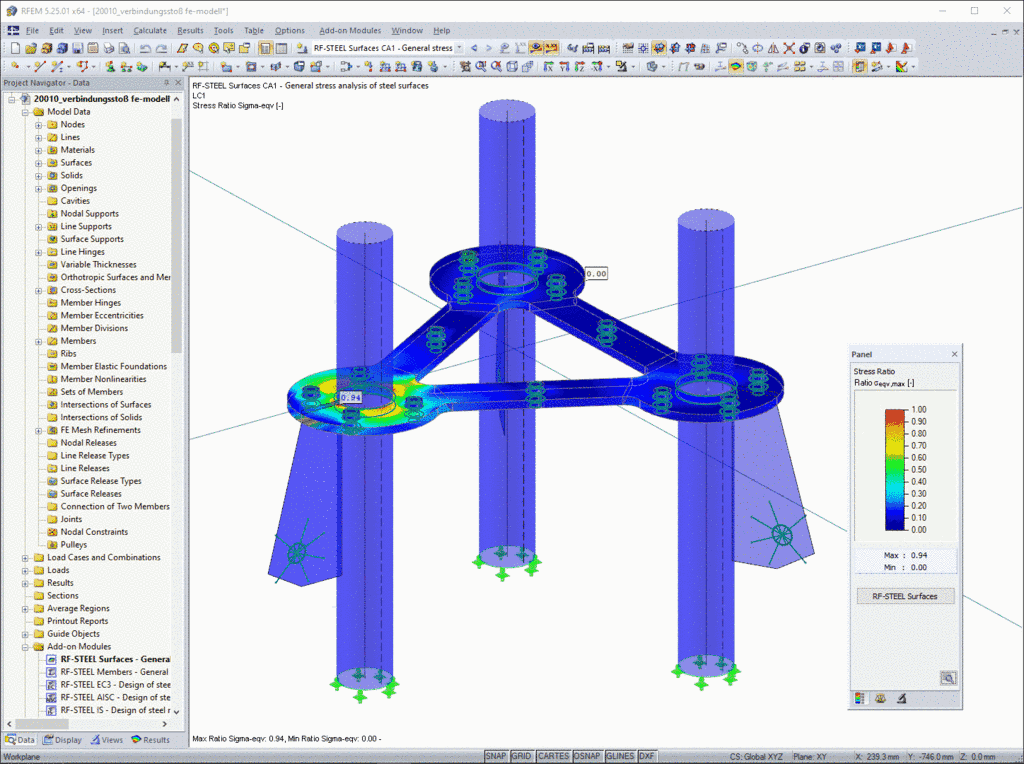
Task: Open the File menu
Action: pos(32,31)
